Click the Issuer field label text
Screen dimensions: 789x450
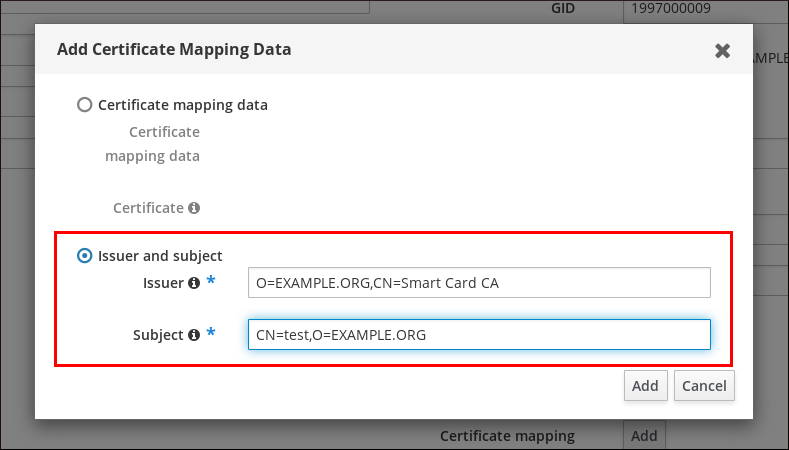coord(163,283)
